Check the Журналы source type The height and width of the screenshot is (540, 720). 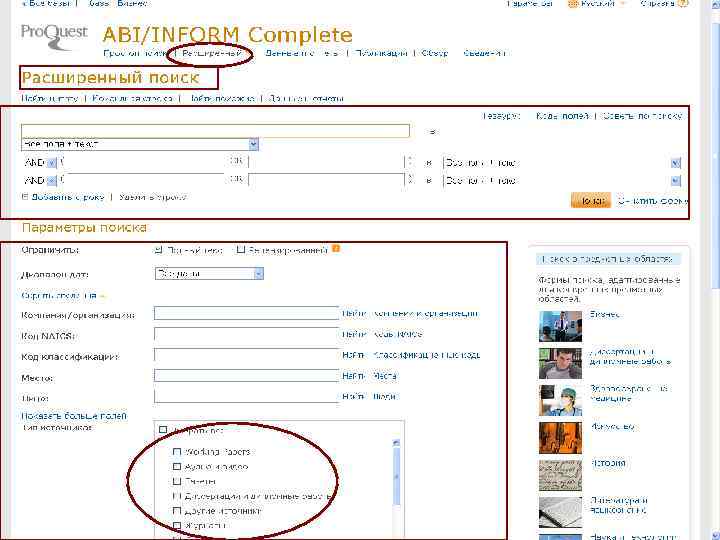coord(177,525)
